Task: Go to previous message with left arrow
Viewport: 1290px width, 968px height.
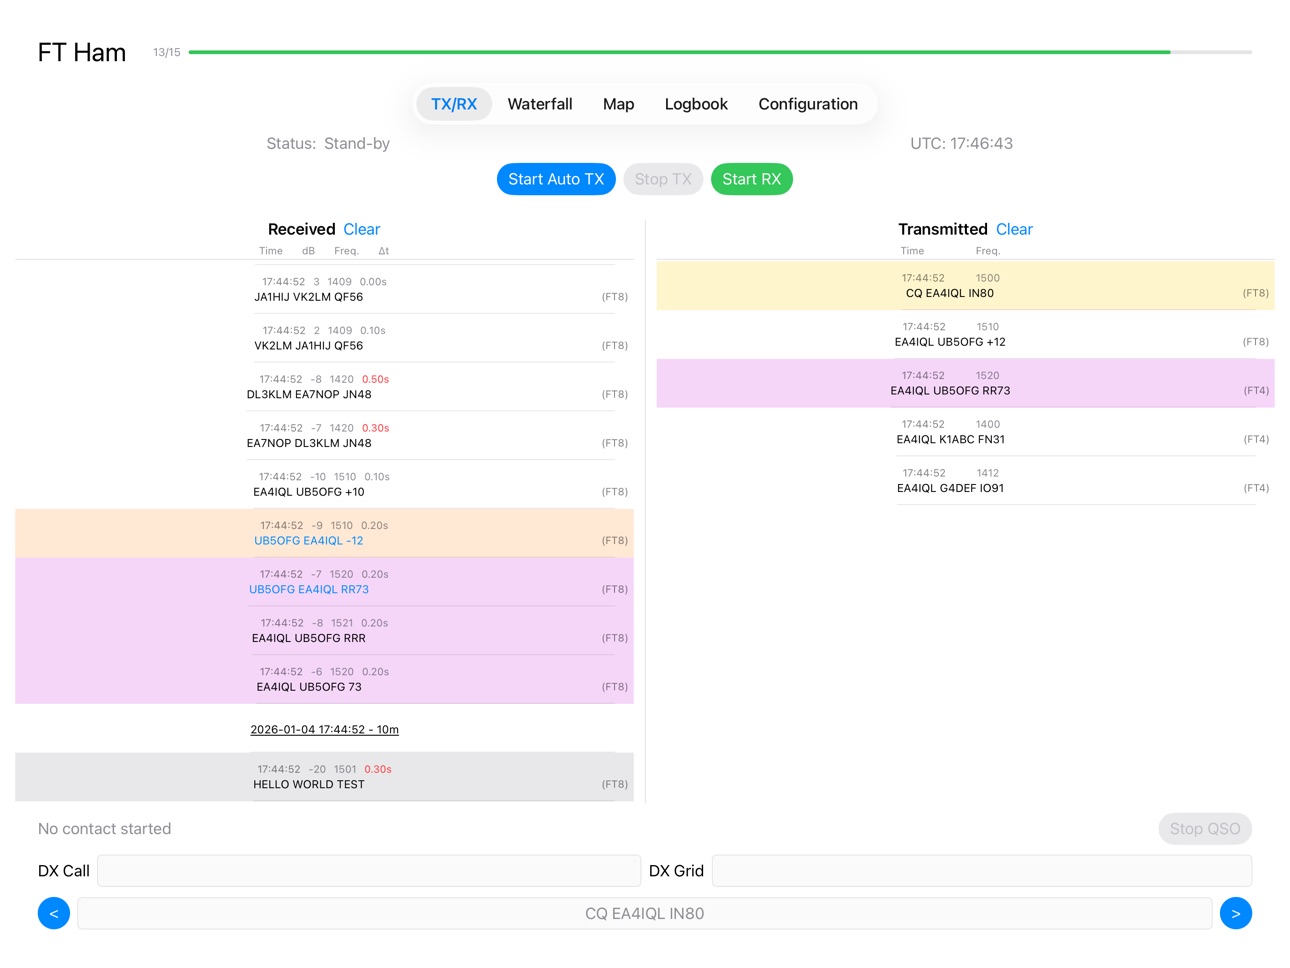Action: (x=54, y=913)
